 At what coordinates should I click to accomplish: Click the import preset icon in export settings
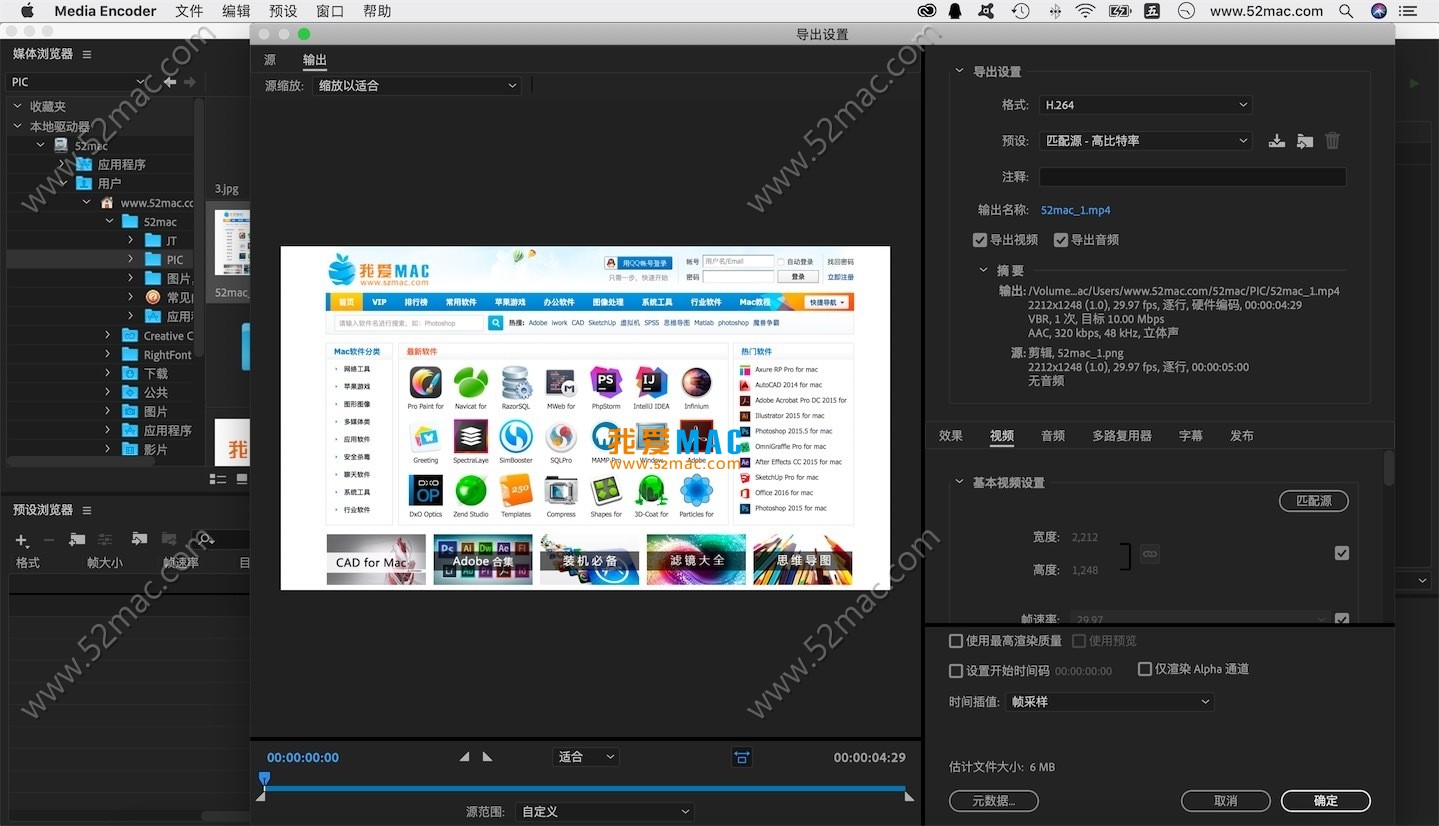coord(1304,141)
